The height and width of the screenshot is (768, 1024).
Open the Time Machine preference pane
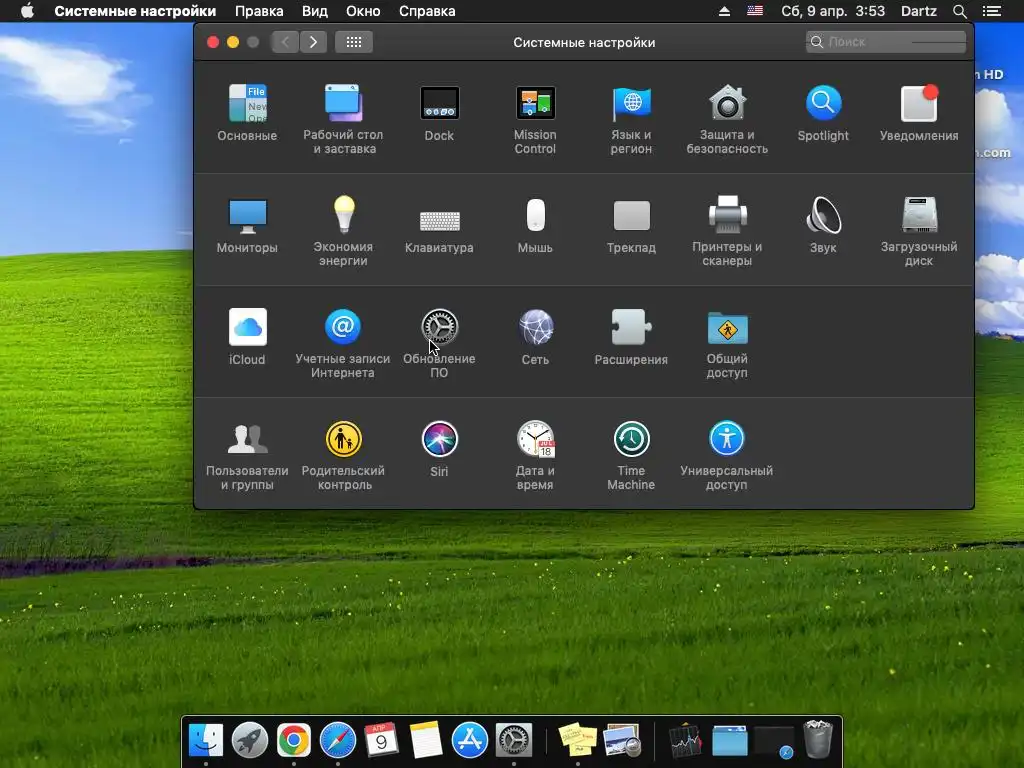(x=631, y=456)
